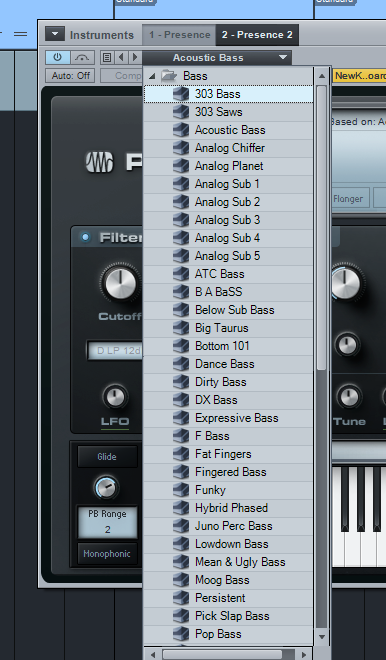Toggle the instrument power (bypass) button
The width and height of the screenshot is (386, 660).
pos(58,57)
